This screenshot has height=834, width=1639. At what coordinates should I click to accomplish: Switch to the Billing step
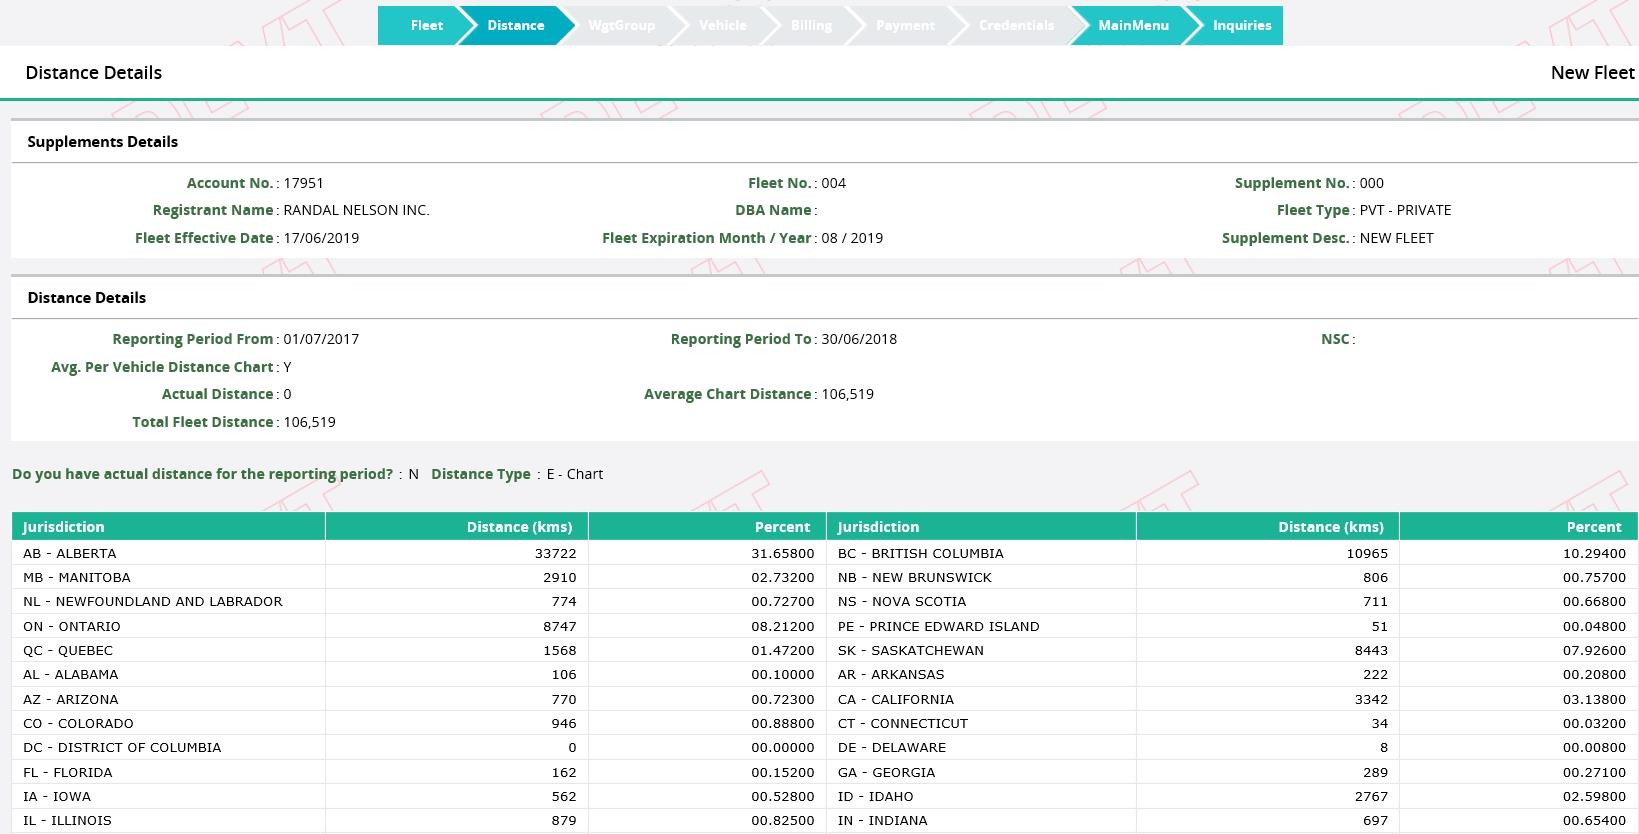811,26
